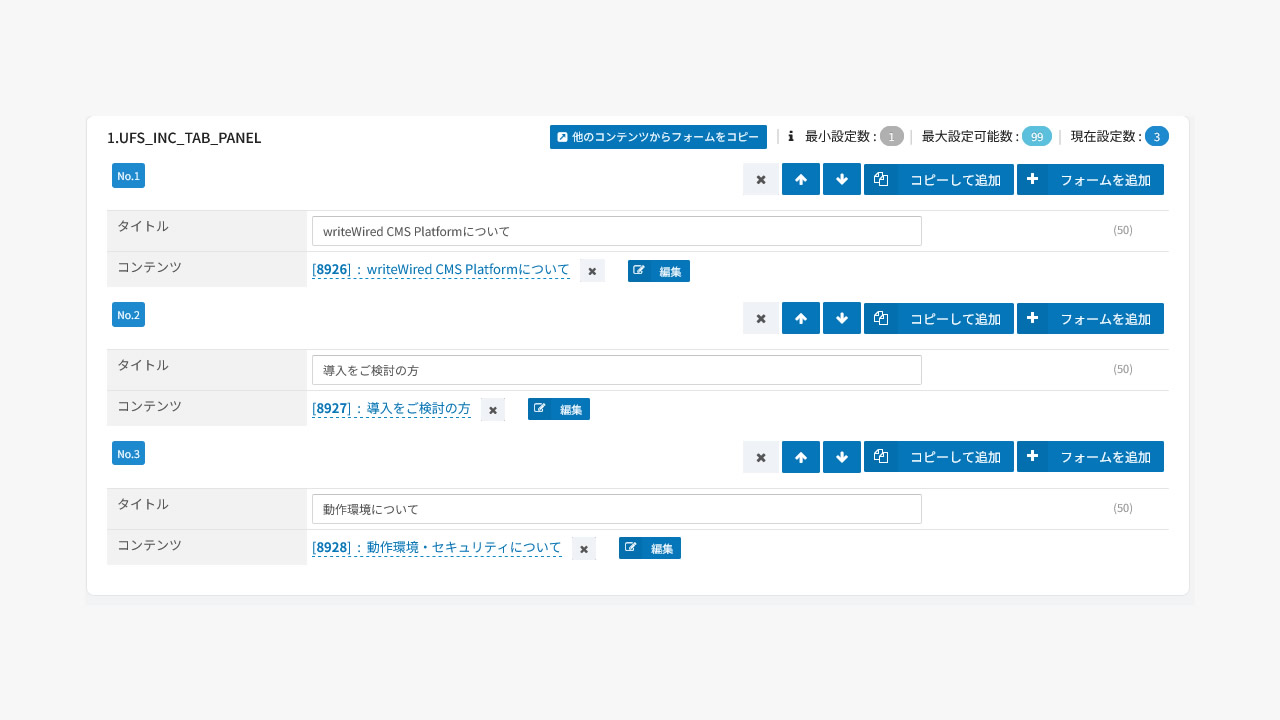Remove linked content 8928 with X icon
The image size is (1280, 720).
(584, 549)
